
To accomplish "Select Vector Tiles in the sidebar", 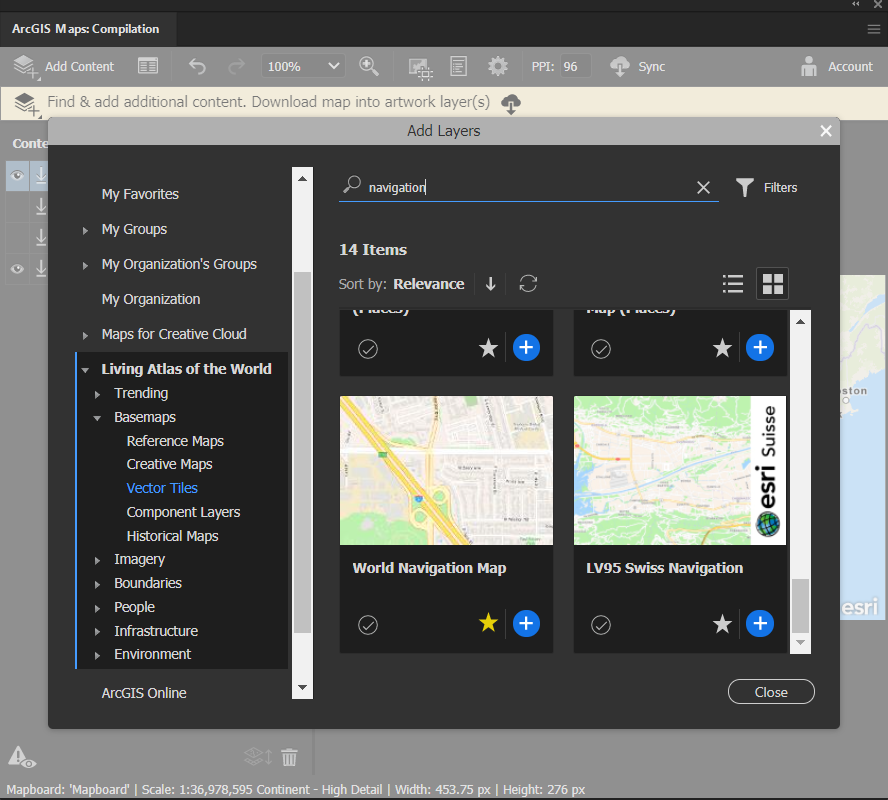I will pos(162,488).
